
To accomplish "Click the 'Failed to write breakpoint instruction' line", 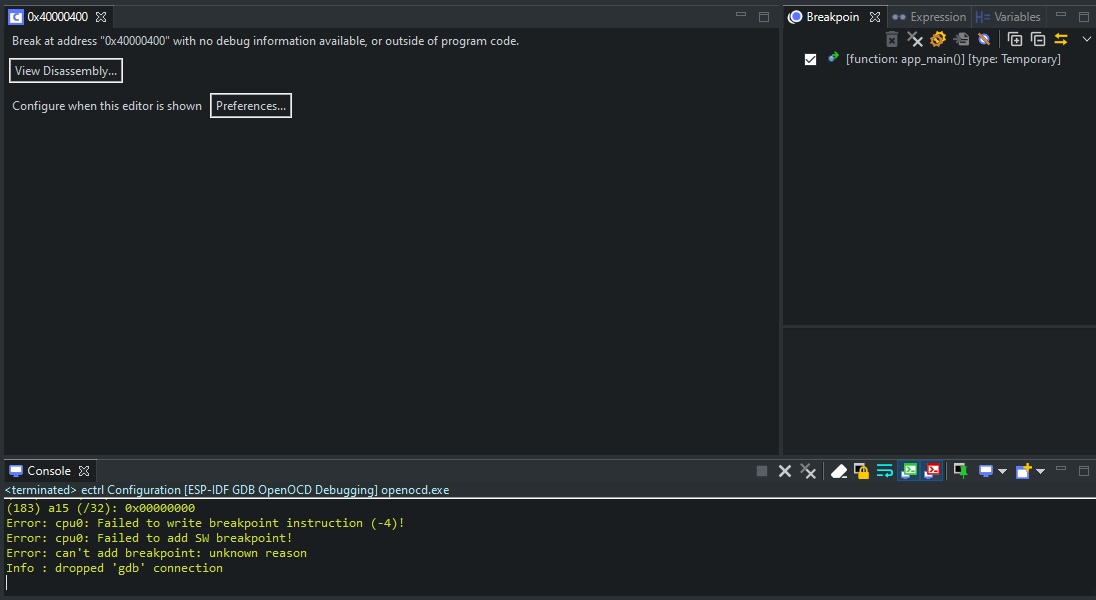I will (206, 523).
